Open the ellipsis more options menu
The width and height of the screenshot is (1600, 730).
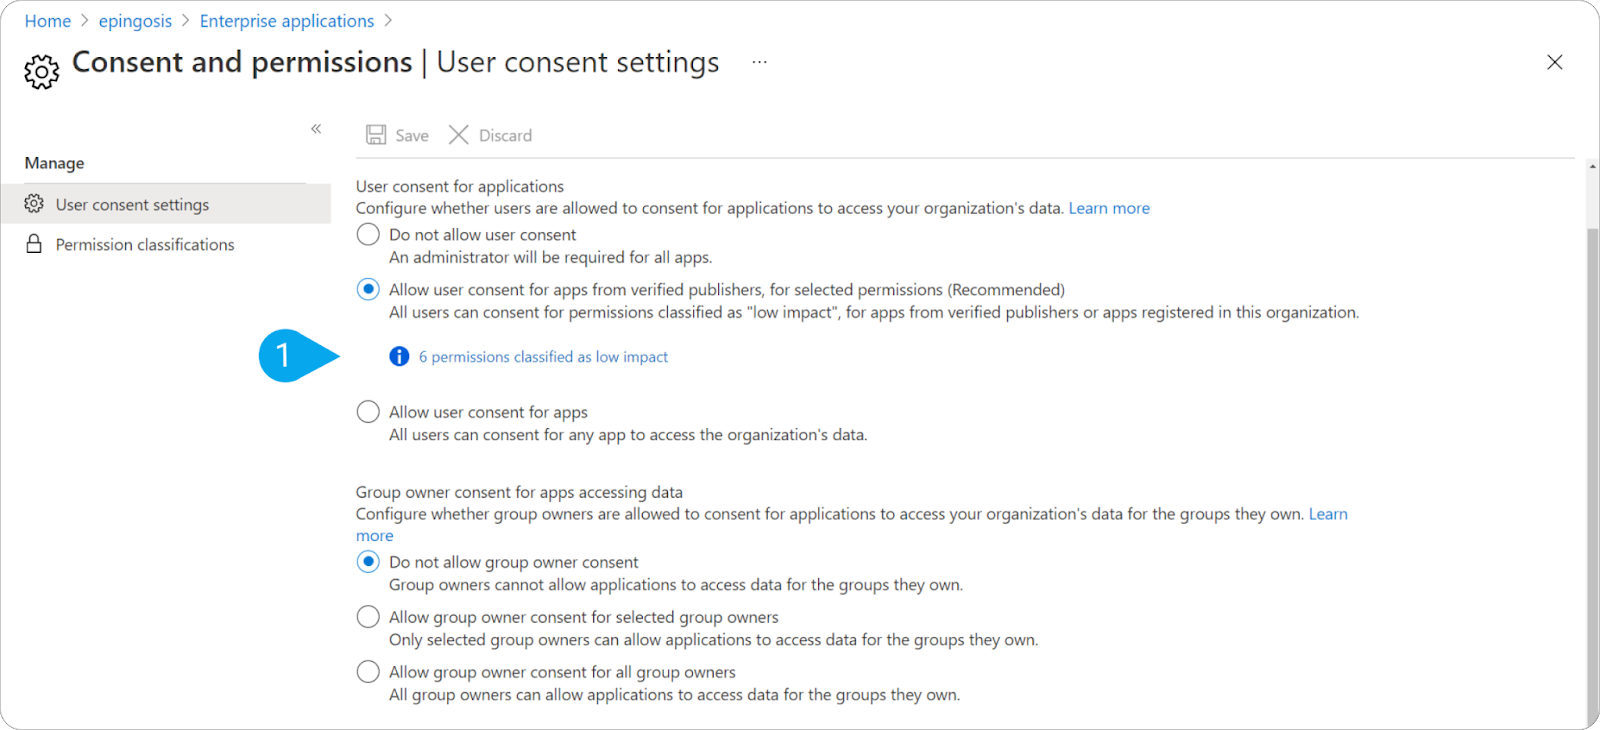pyautogui.click(x=760, y=62)
